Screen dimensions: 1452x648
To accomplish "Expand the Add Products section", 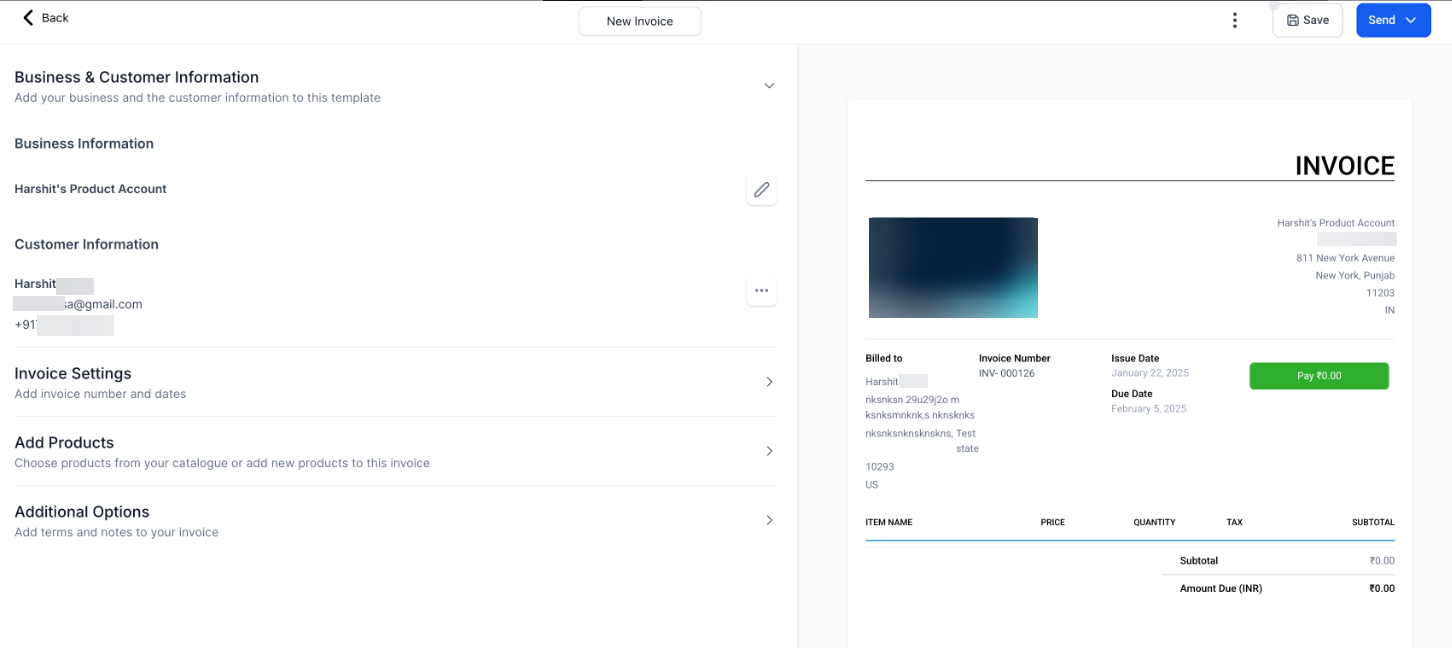I will pyautogui.click(x=769, y=451).
